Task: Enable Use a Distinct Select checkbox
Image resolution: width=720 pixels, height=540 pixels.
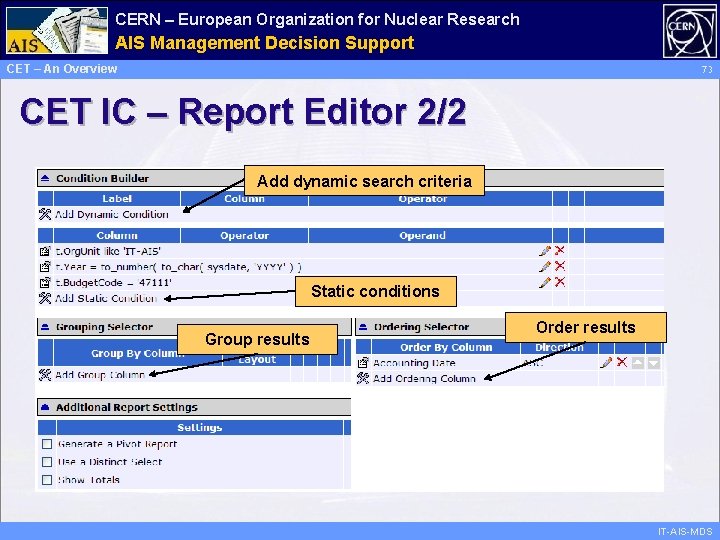Action: pyautogui.click(x=47, y=462)
